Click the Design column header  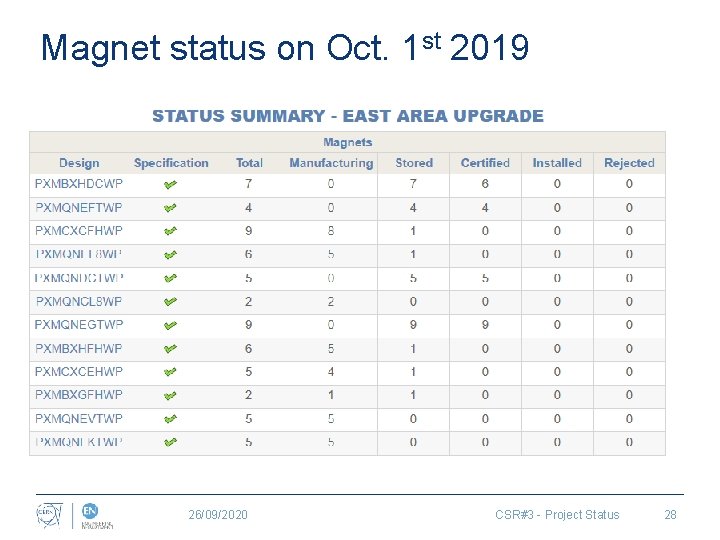point(79,163)
